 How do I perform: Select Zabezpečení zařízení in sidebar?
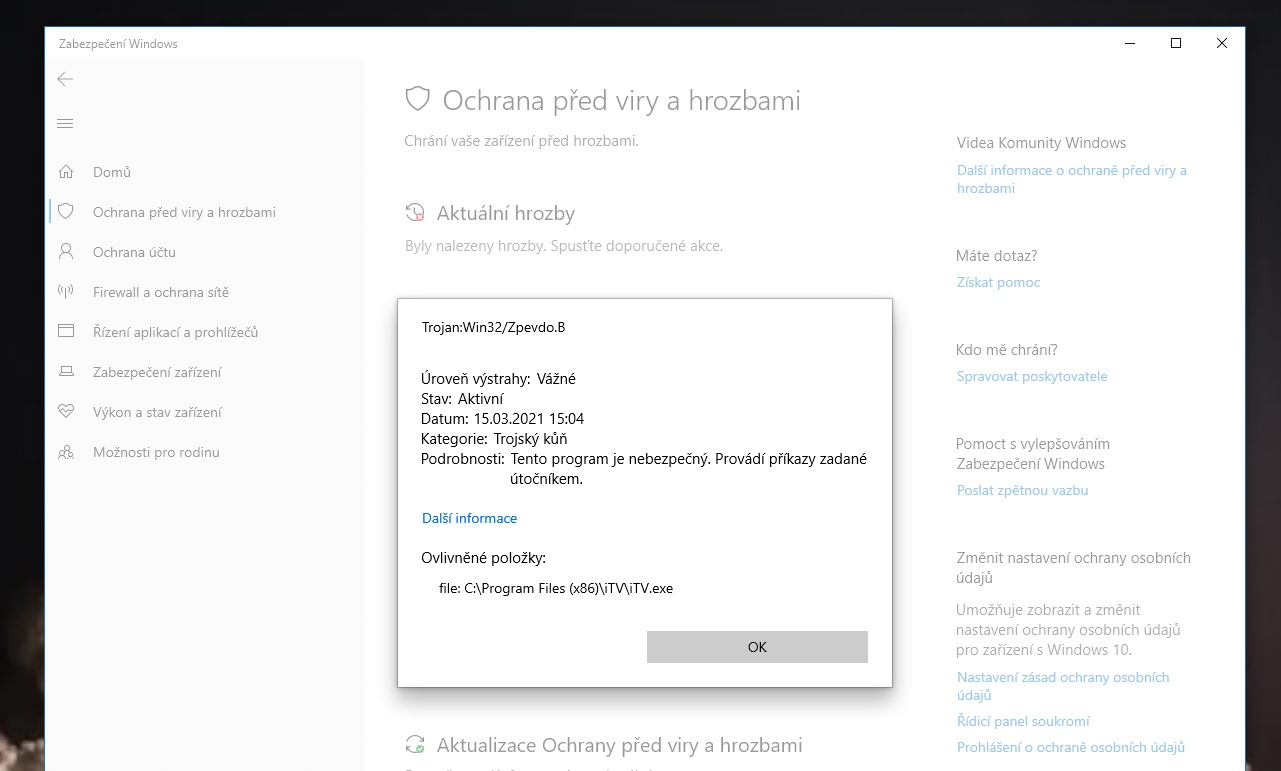[x=157, y=372]
